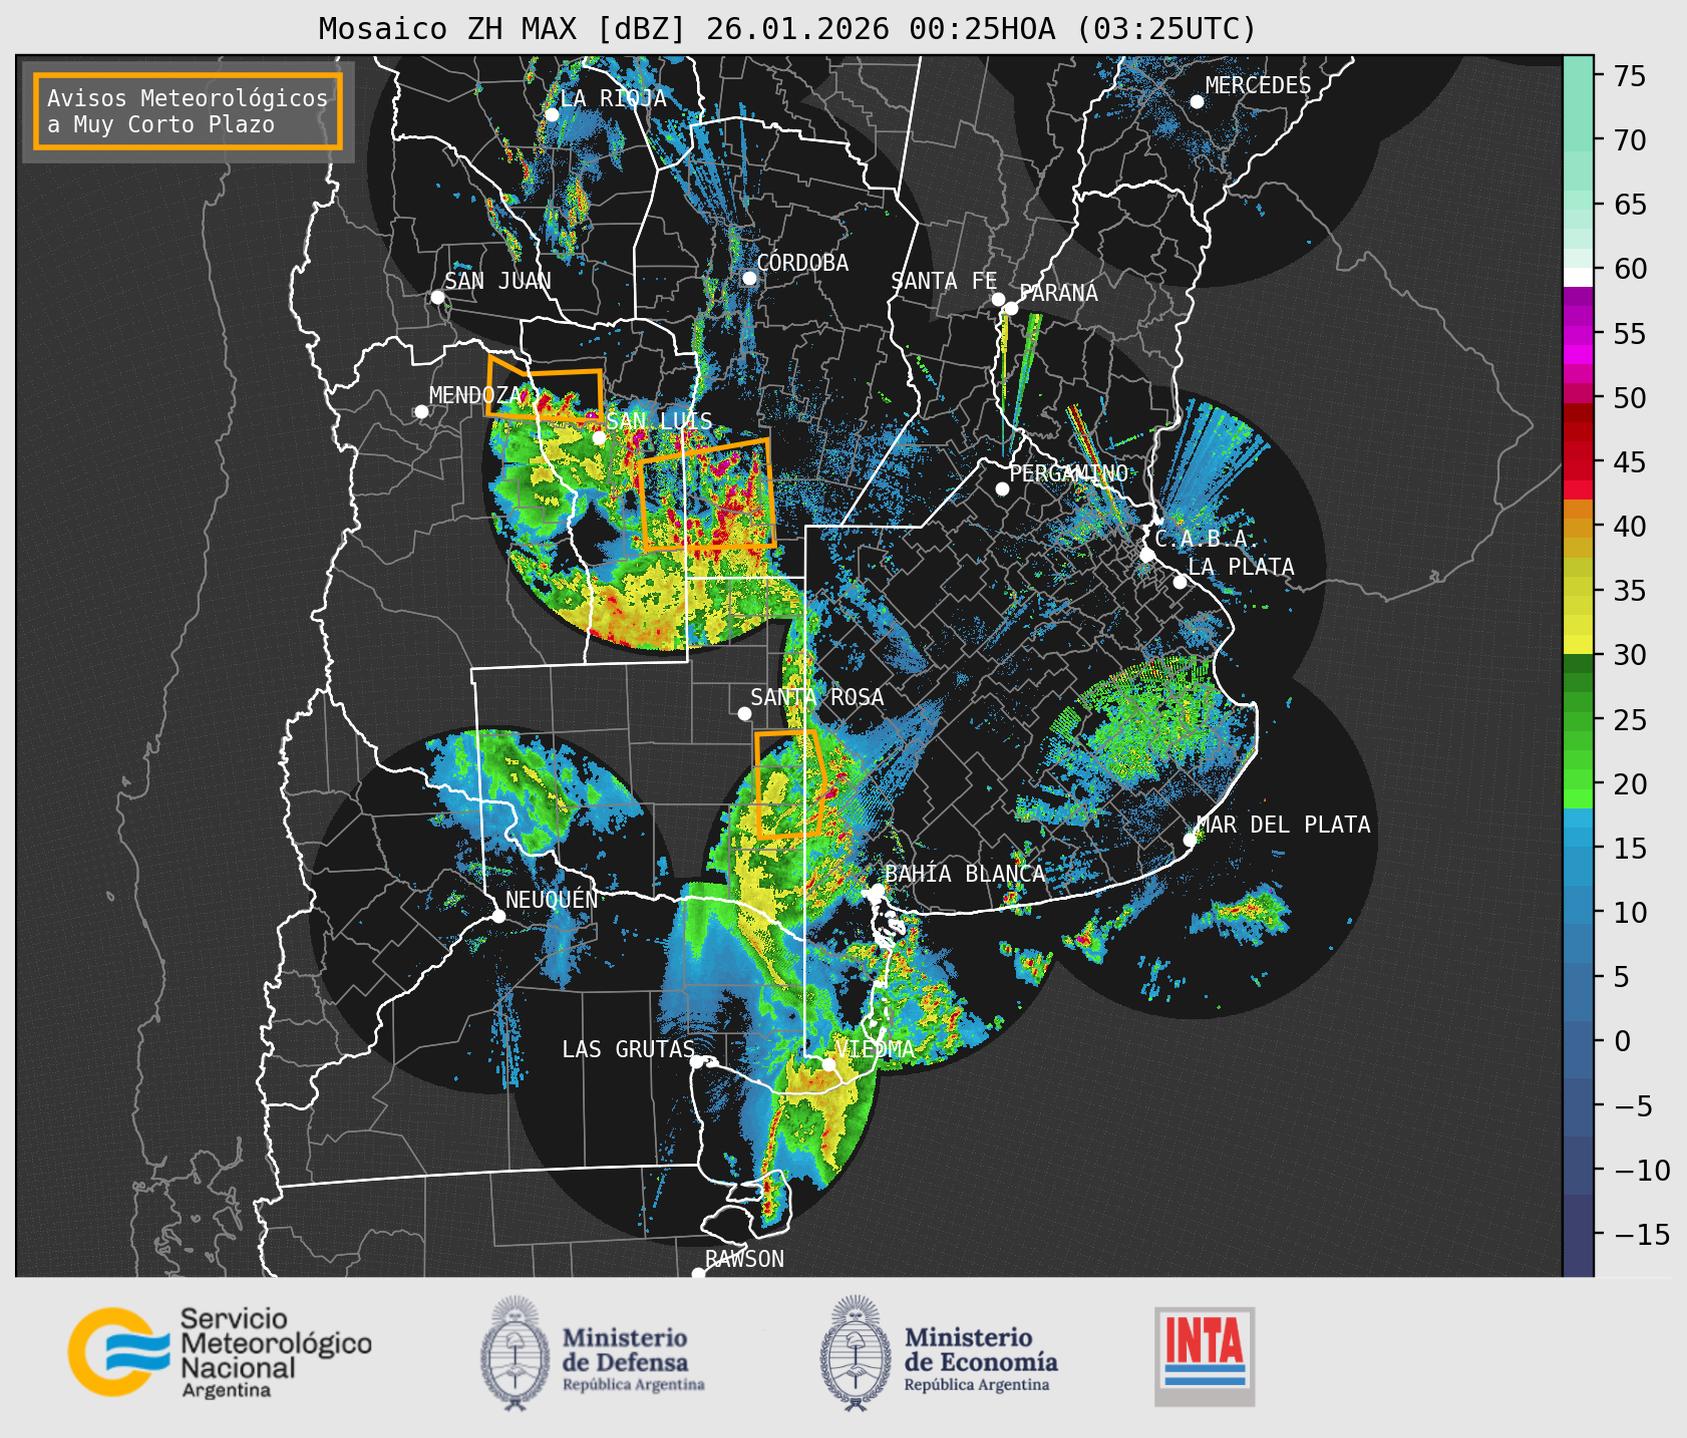Screen dimensions: 1687x1438
Task: Select the Pergamino city marker dot
Action: (1002, 489)
